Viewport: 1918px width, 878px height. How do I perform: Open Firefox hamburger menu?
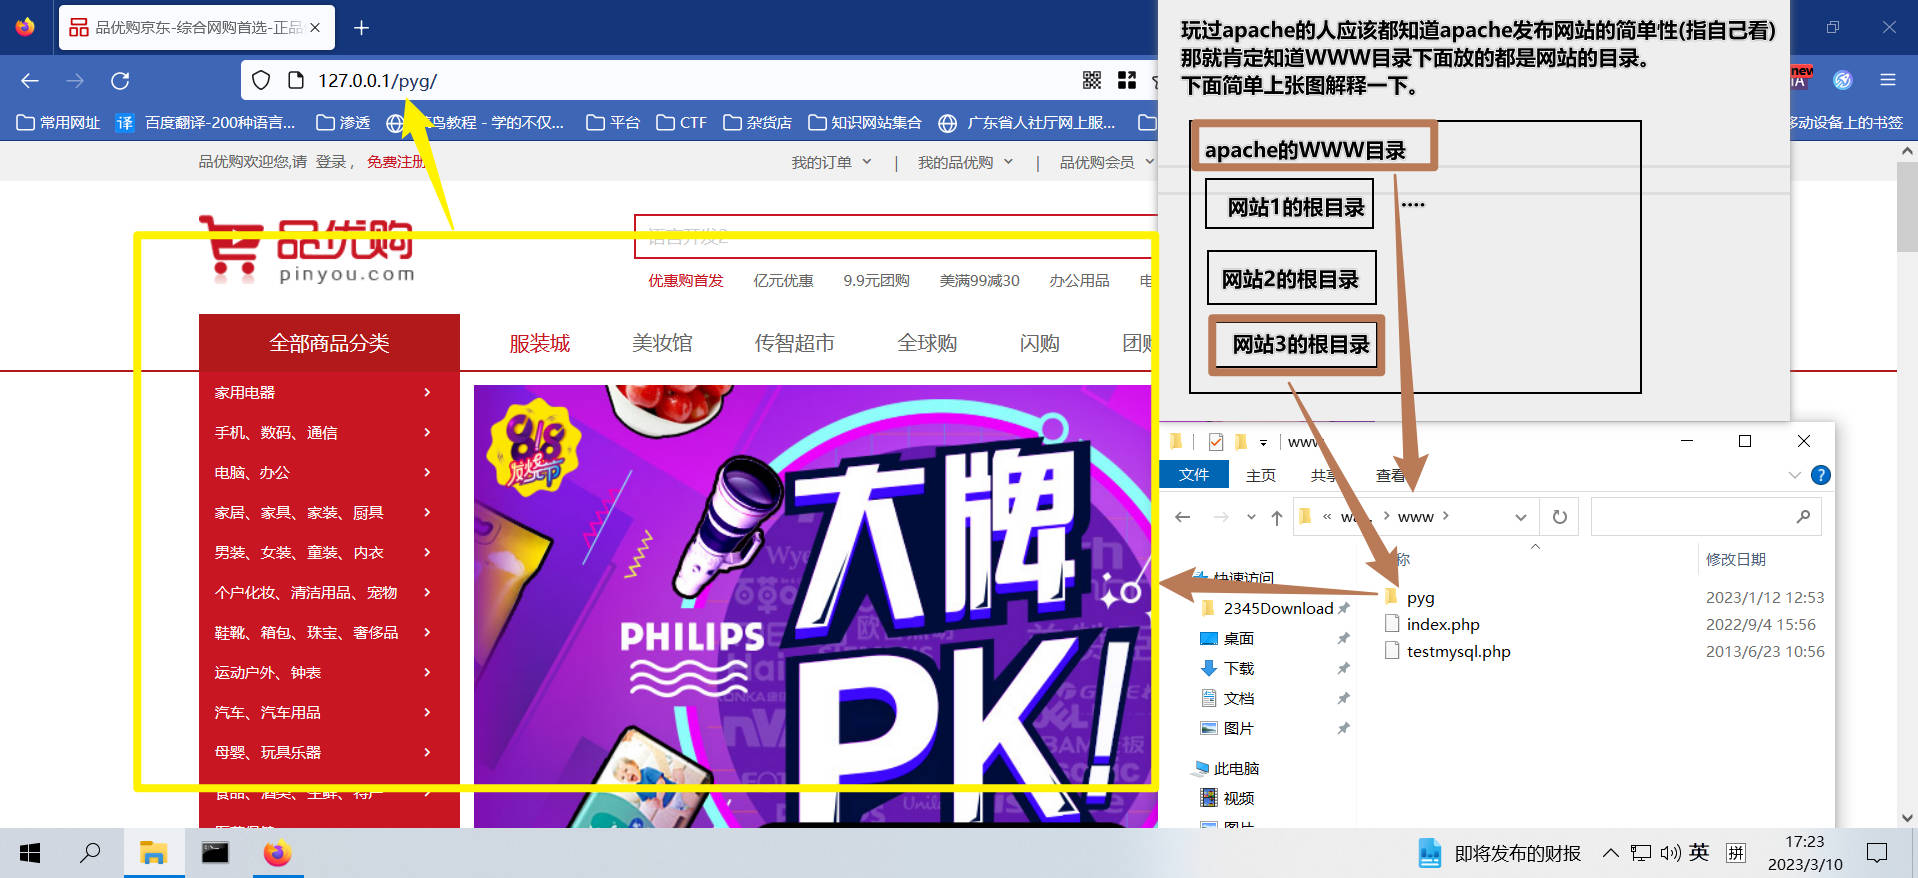coord(1888,80)
